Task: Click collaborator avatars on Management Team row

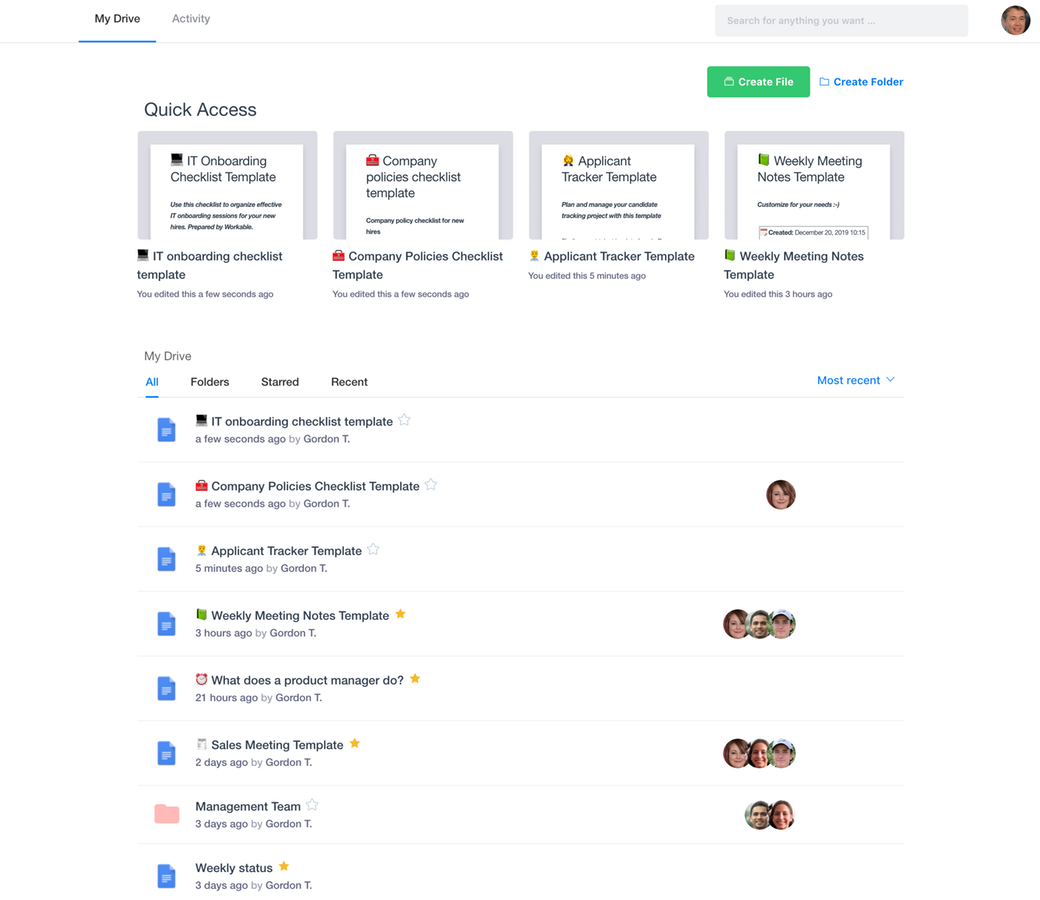Action: point(769,815)
